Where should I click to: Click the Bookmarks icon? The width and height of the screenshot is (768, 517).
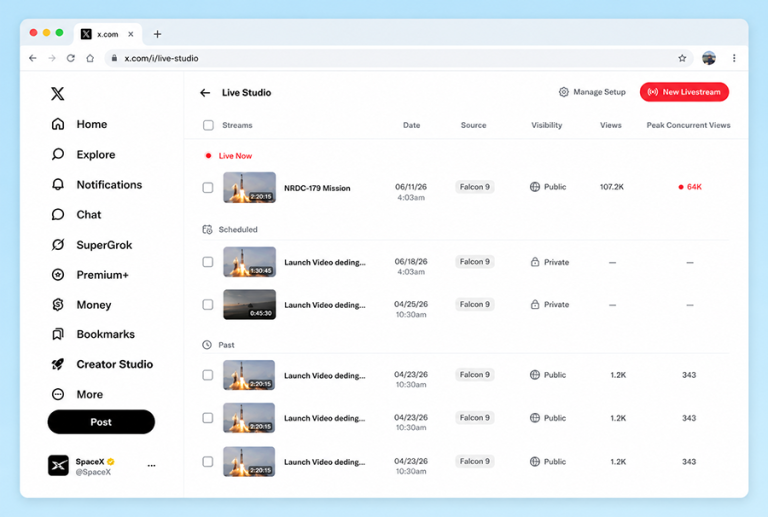tap(58, 334)
